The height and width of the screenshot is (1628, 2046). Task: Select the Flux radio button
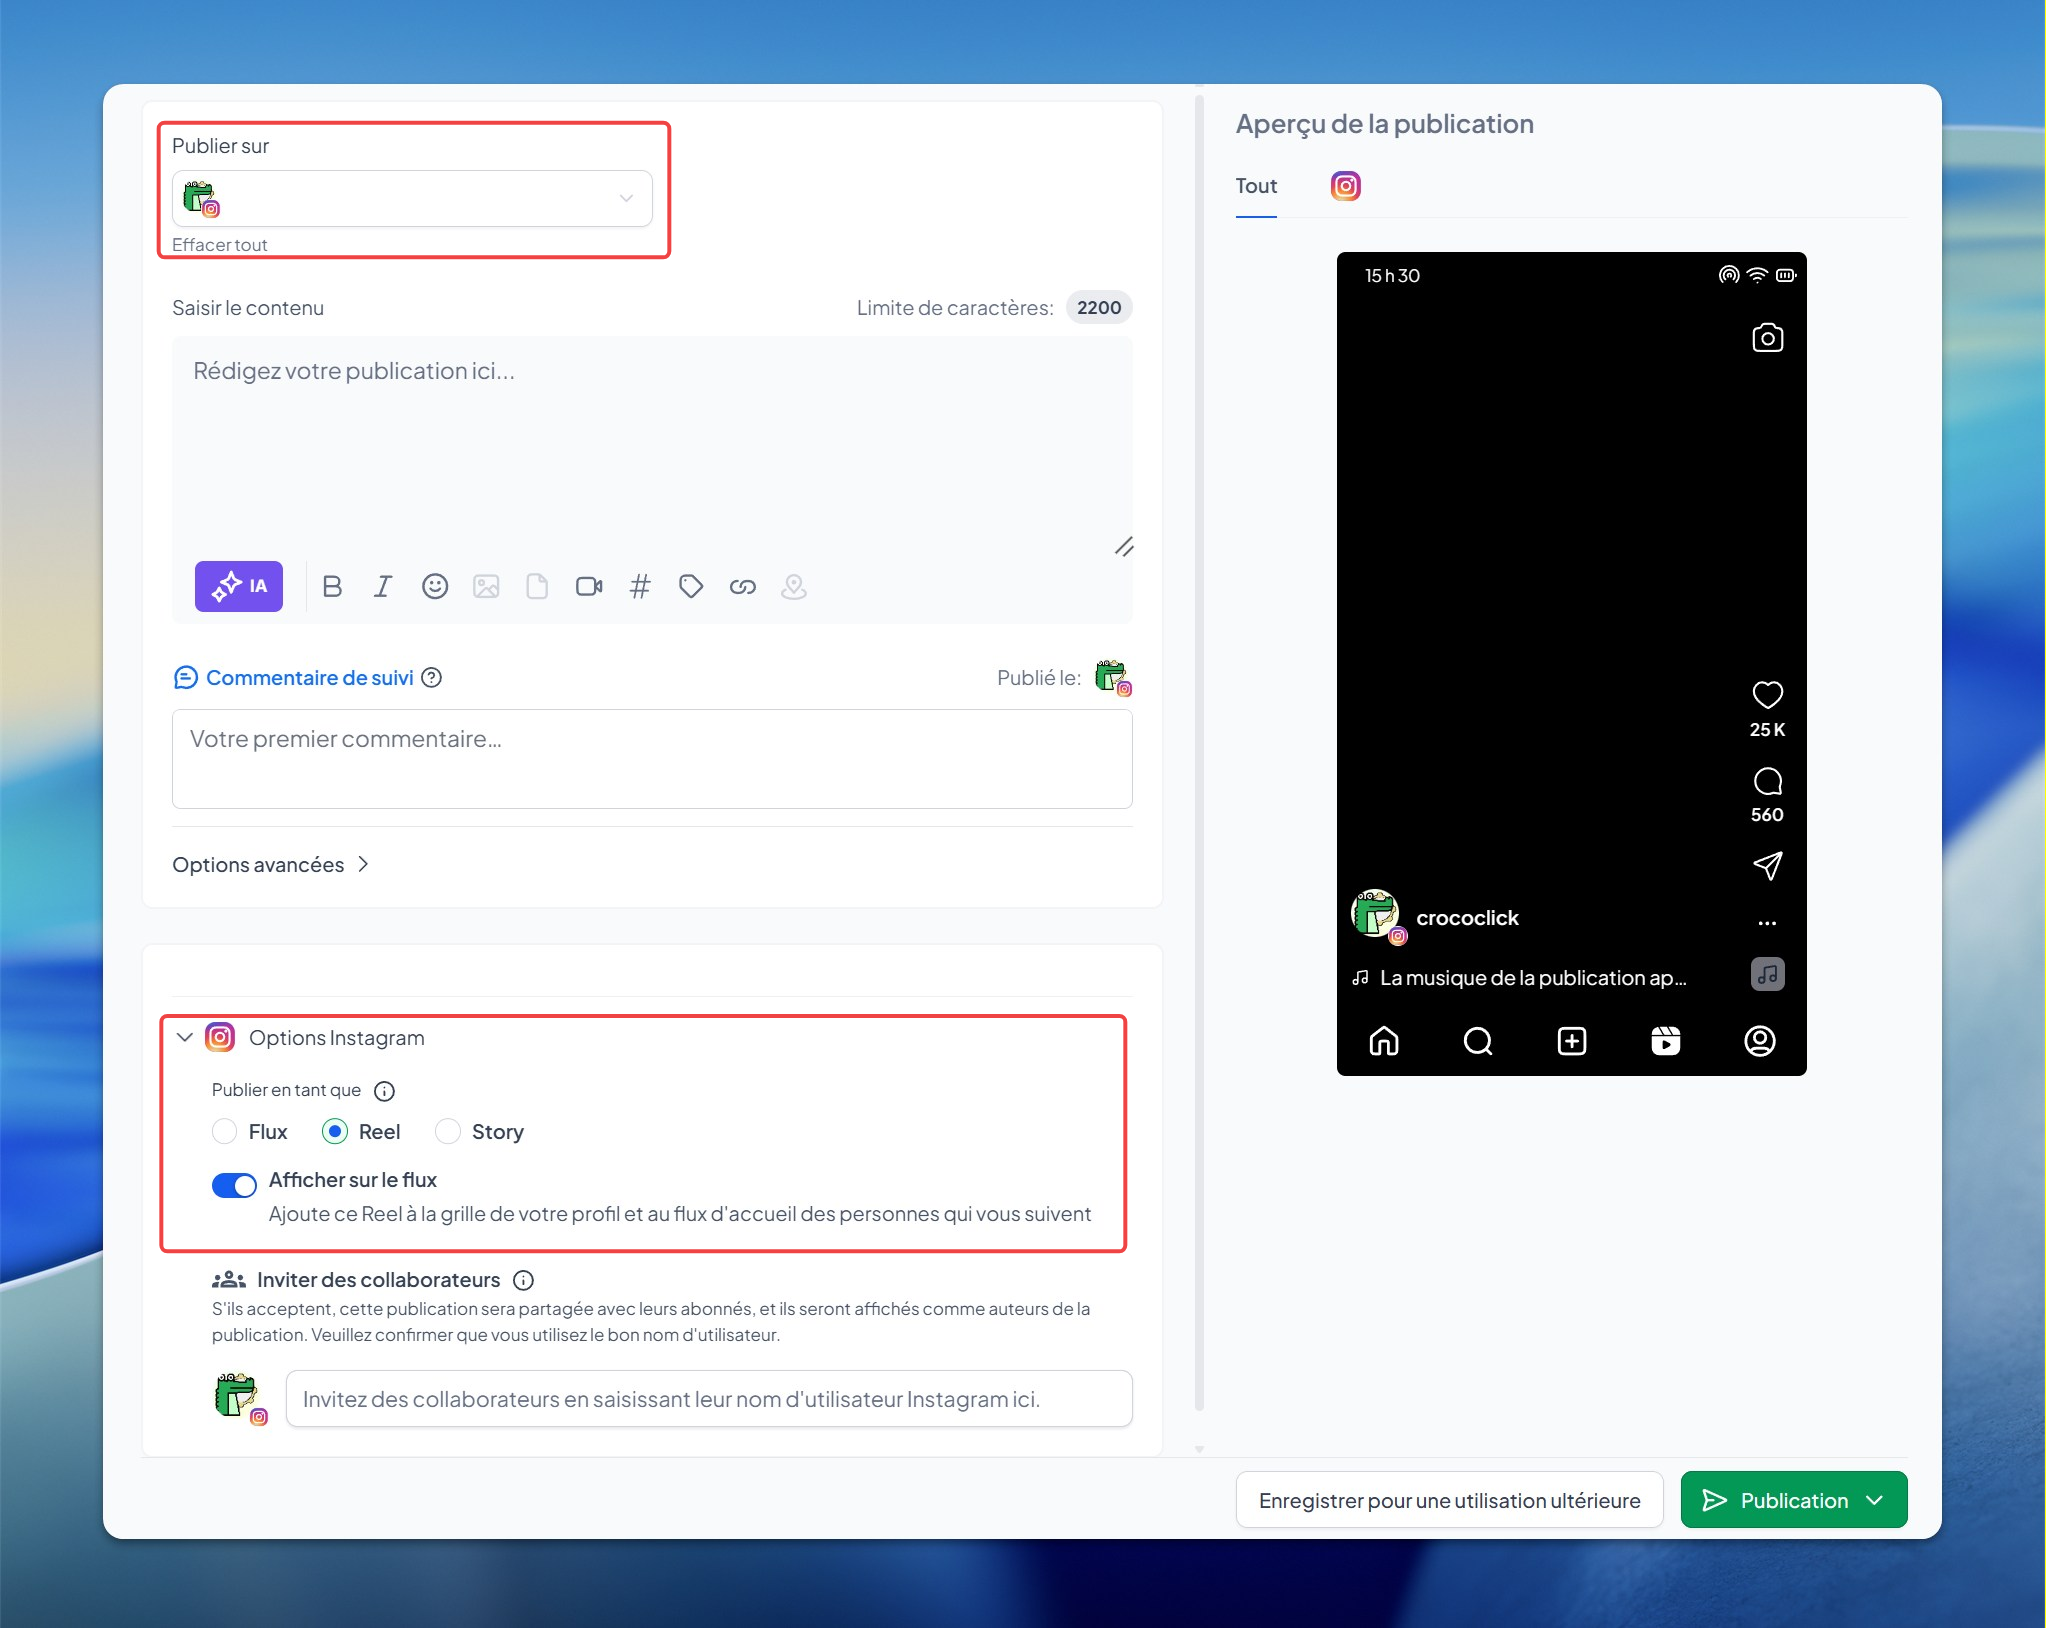click(x=225, y=1131)
